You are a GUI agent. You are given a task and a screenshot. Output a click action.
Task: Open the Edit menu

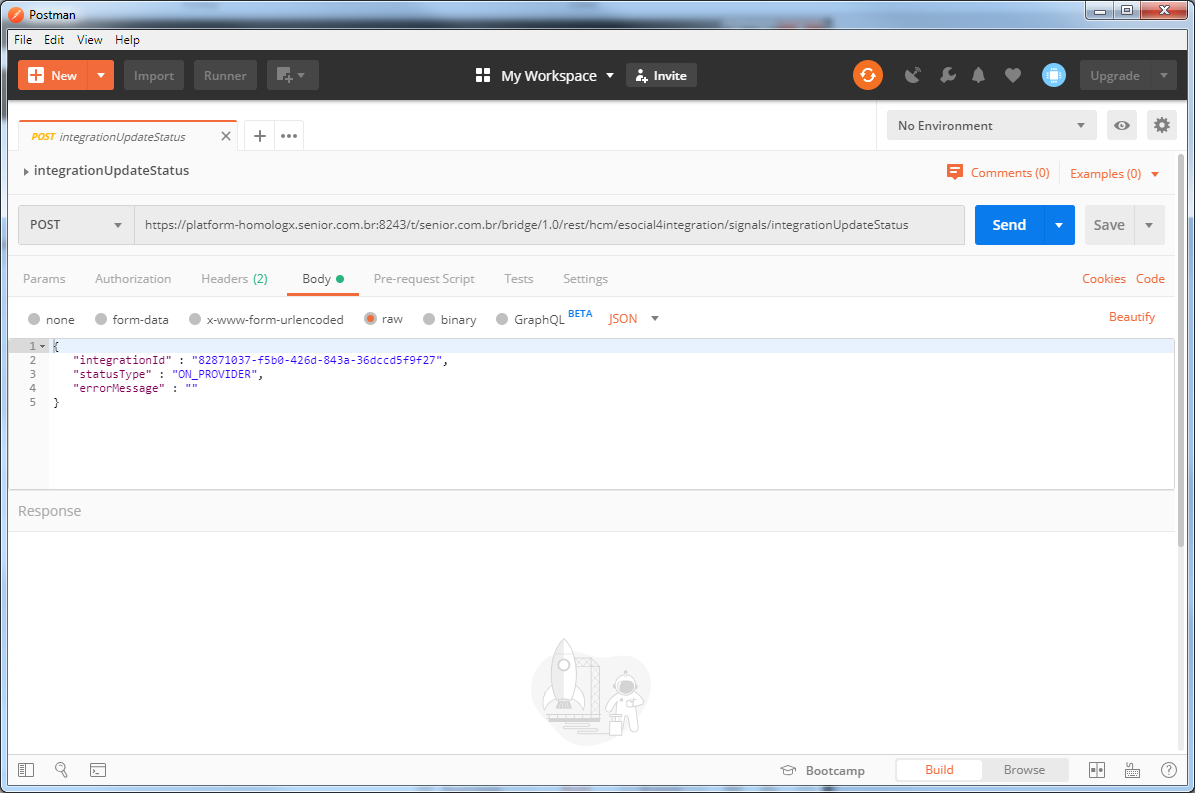tap(53, 40)
